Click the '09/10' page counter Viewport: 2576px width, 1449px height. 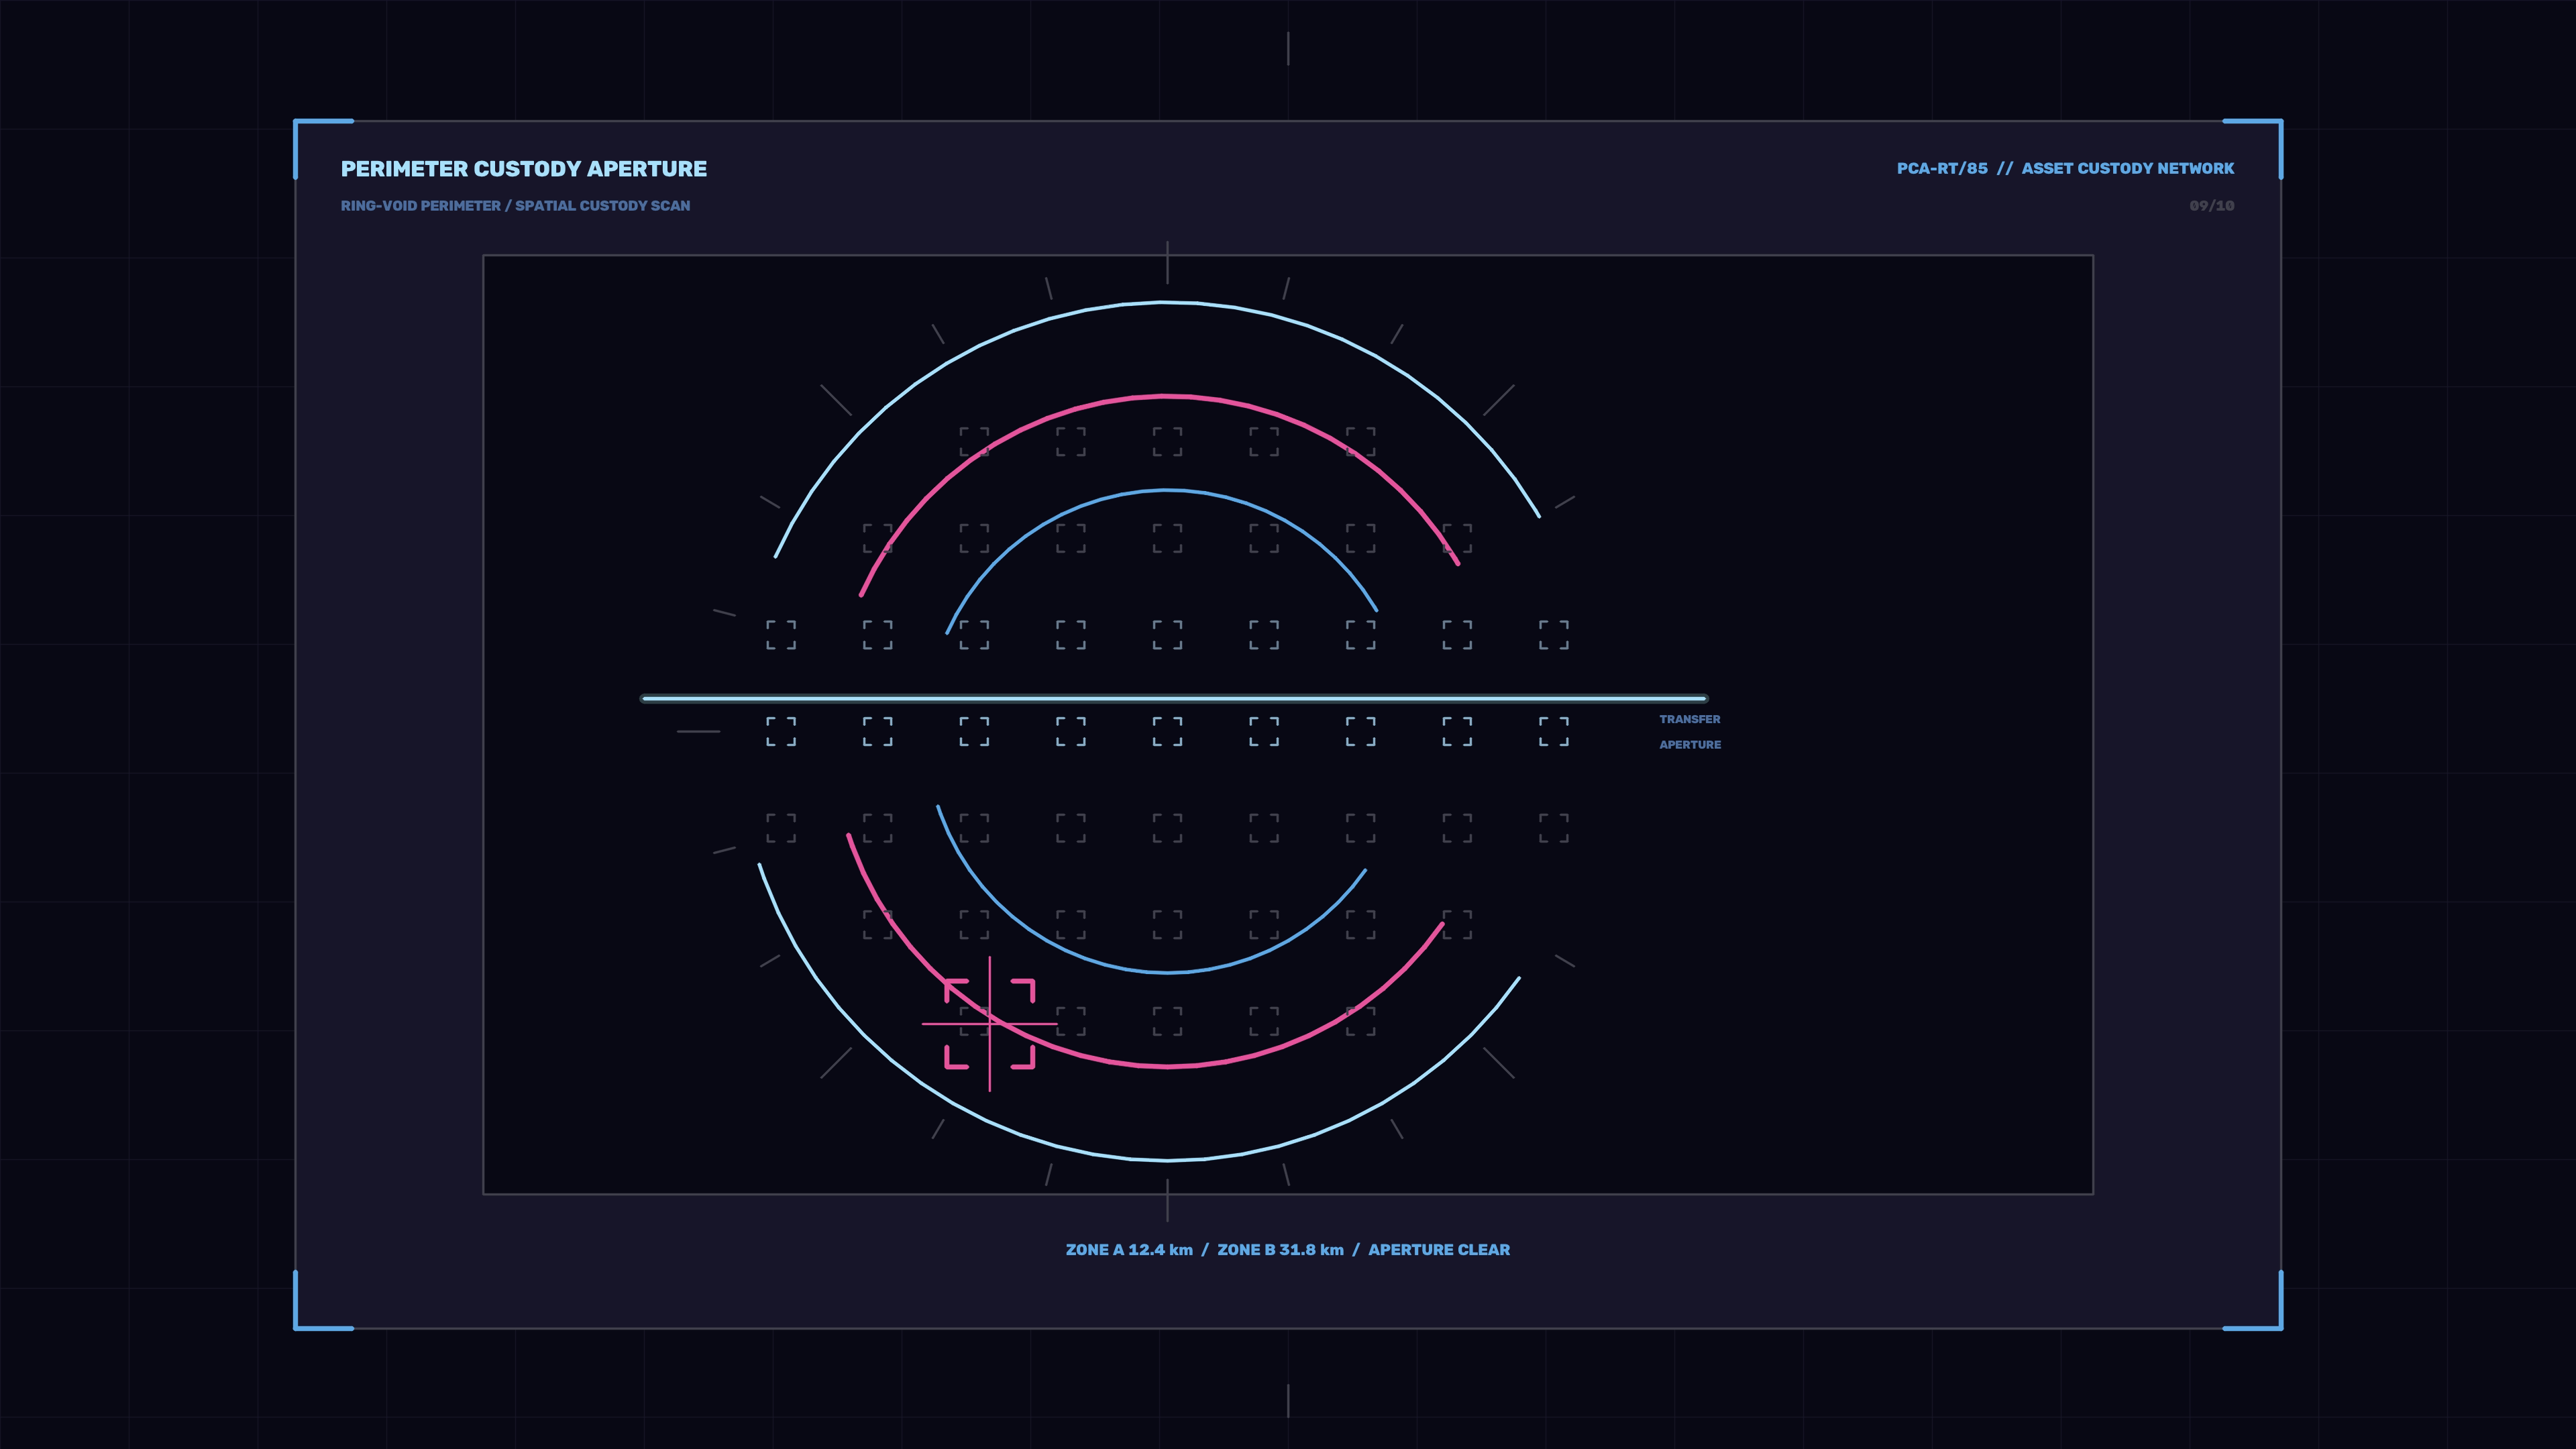[2211, 206]
